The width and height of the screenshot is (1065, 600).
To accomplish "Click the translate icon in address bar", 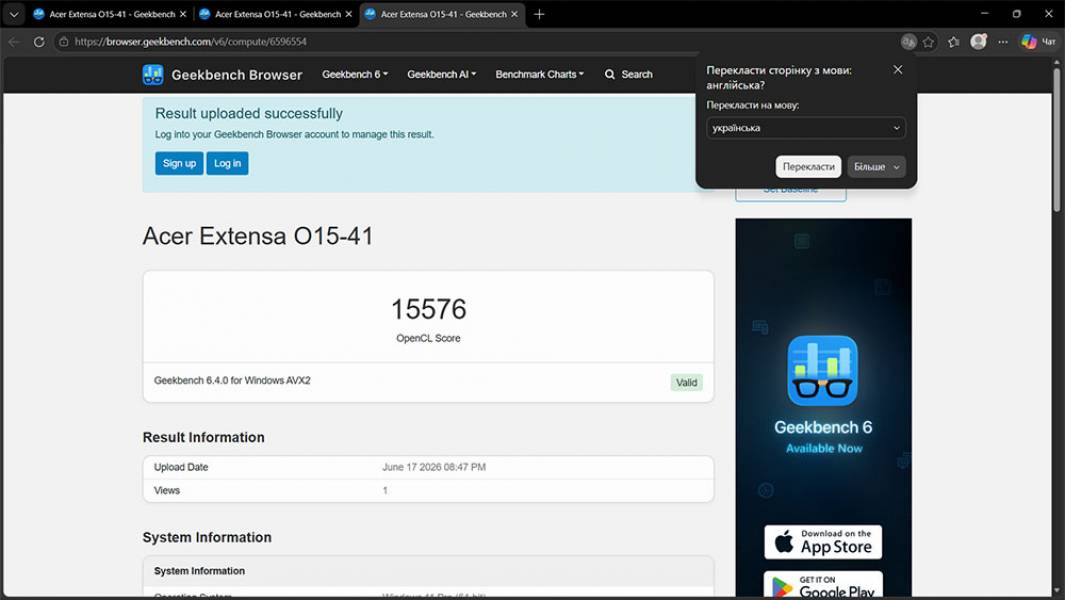I will [x=908, y=42].
